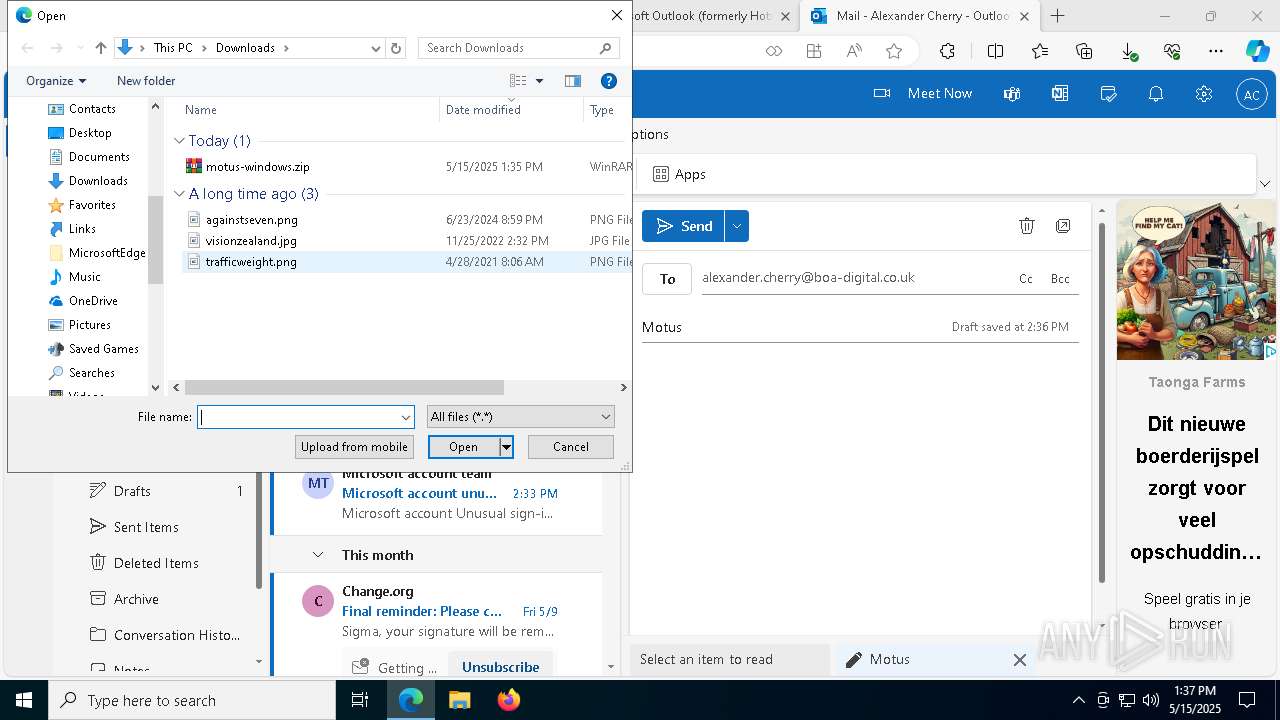This screenshot has width=1280, height=720.
Task: Open the All files type filter dropdown
Action: click(520, 417)
